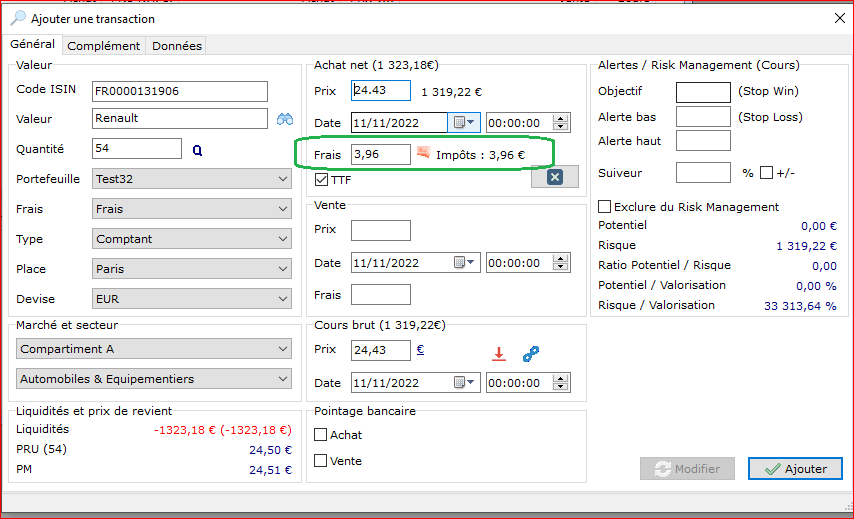Screen dimensions: 854x519
Task: Click the magnifier icon next to Quantité
Action: (197, 150)
